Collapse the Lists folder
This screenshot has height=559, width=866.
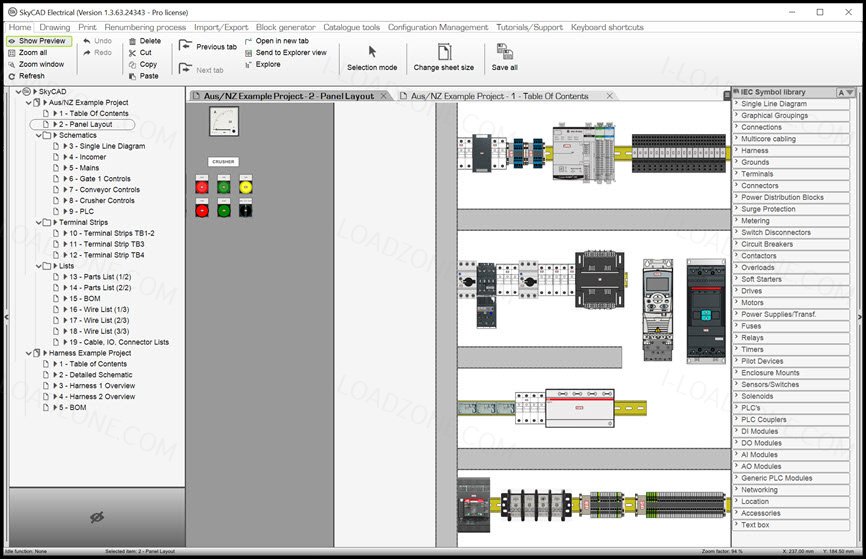tap(39, 266)
